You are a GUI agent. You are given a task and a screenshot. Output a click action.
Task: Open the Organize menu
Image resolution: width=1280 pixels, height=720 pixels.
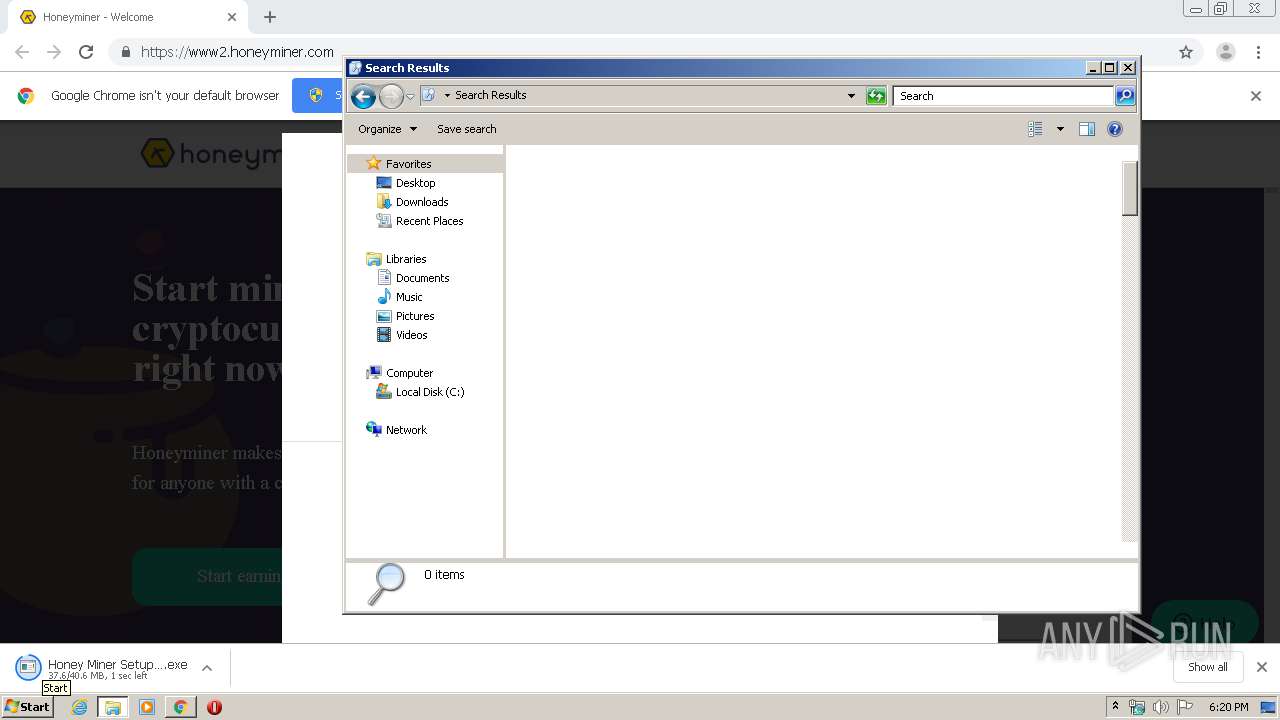(x=387, y=129)
